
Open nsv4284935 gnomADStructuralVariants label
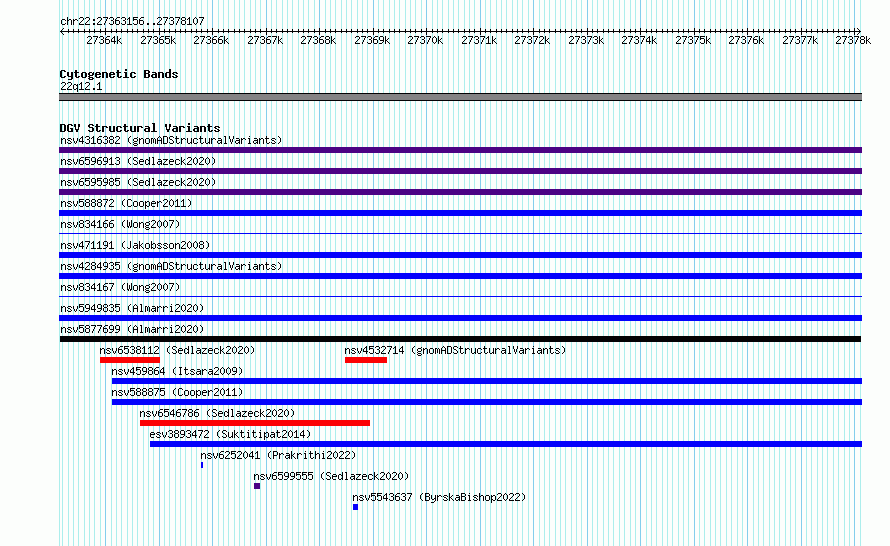click(171, 266)
